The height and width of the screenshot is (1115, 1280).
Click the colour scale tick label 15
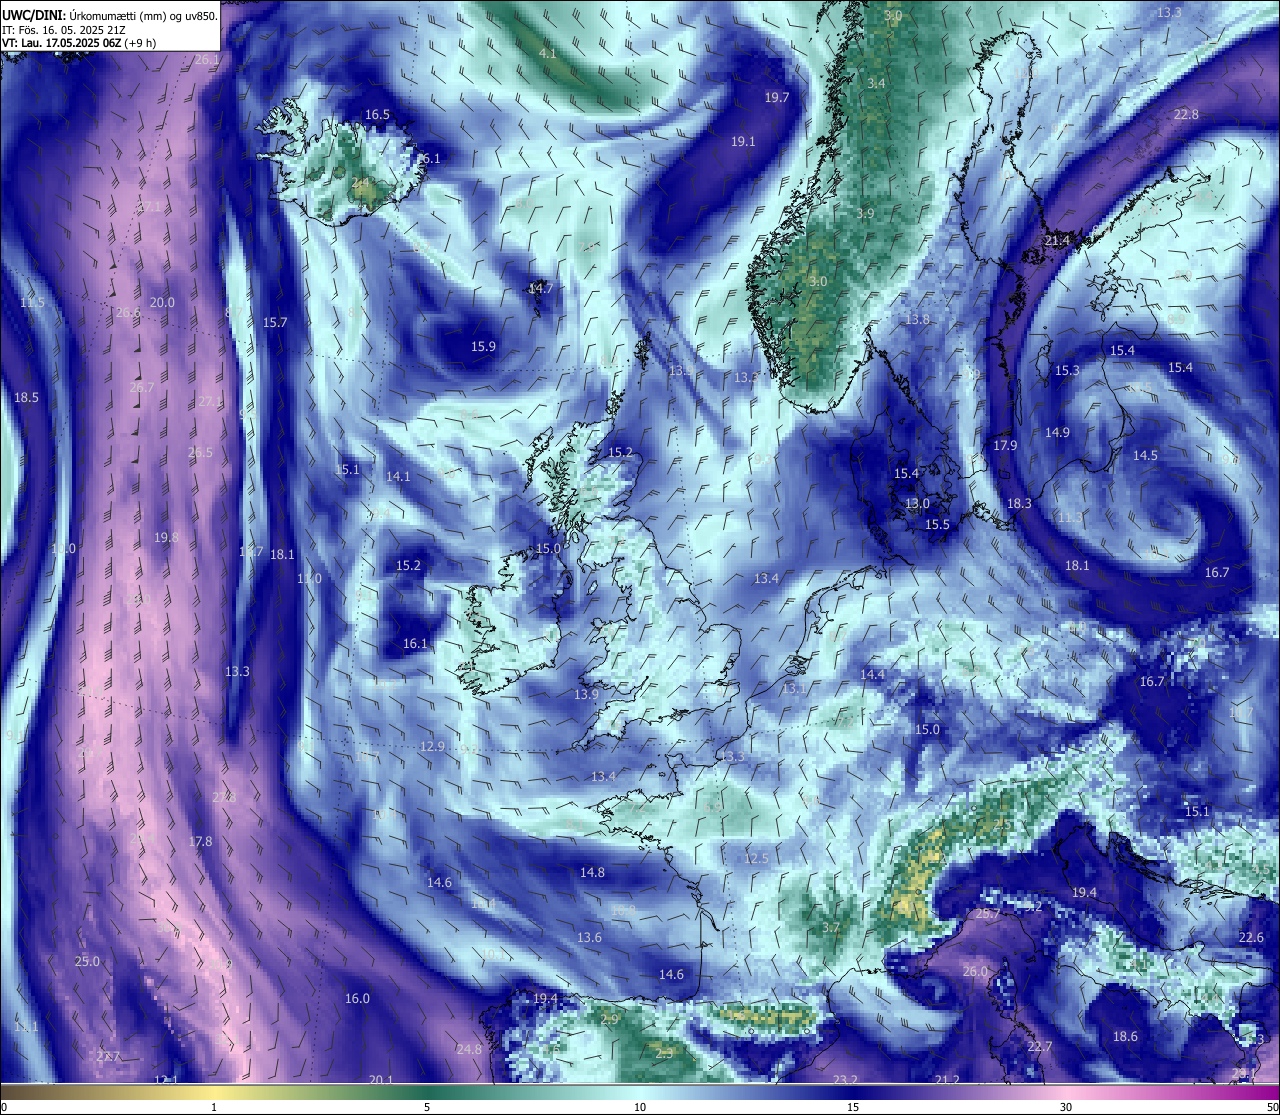click(x=853, y=1107)
